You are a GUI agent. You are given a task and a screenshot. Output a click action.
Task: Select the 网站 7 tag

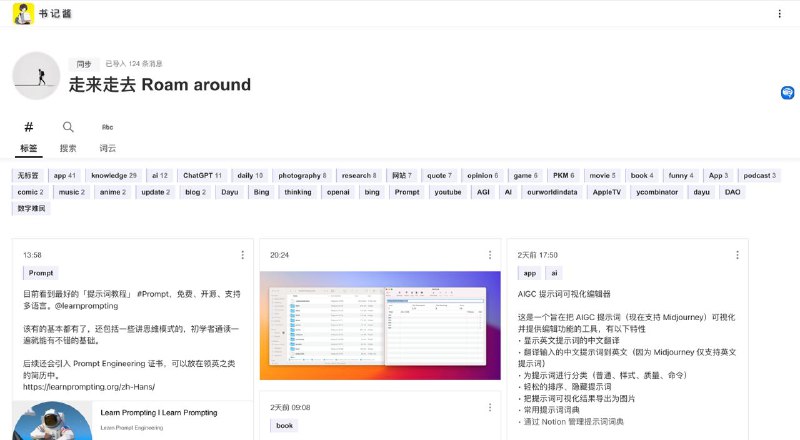pos(401,176)
